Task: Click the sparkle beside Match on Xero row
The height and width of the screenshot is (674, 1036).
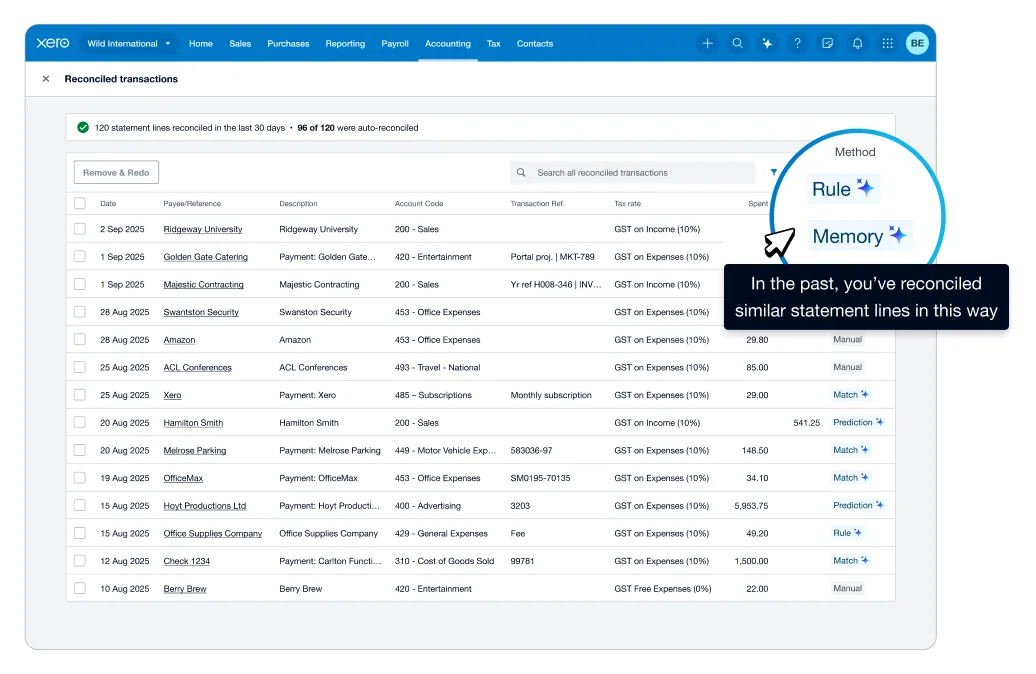Action: click(865, 394)
